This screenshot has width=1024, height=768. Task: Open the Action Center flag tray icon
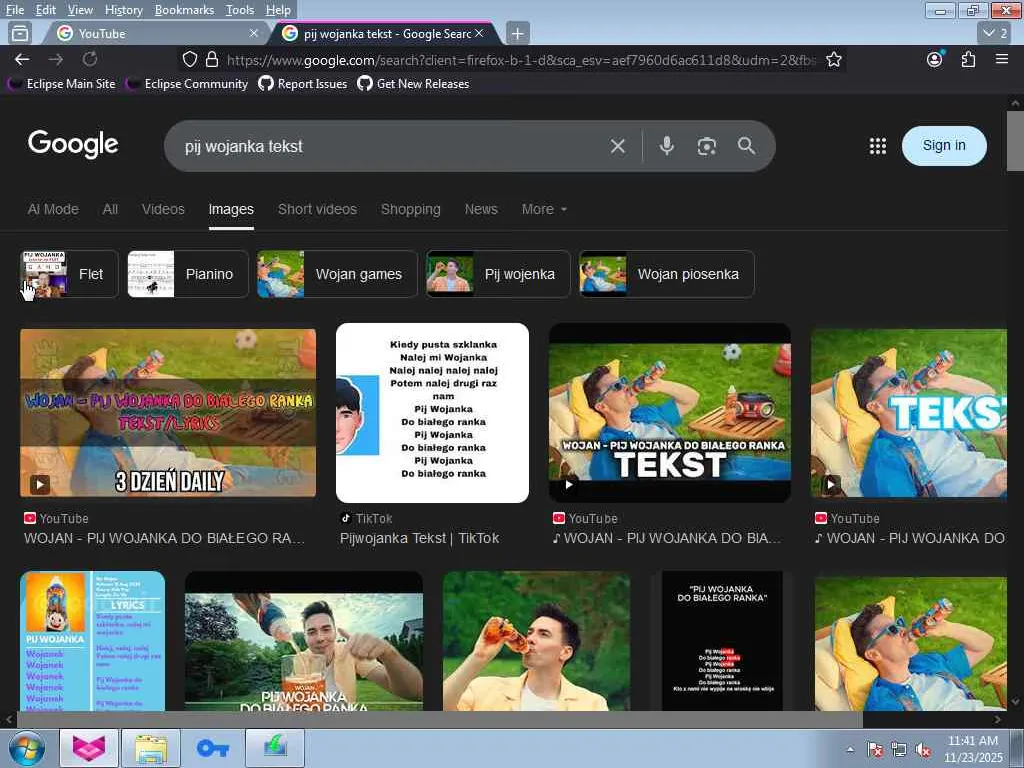coord(874,750)
